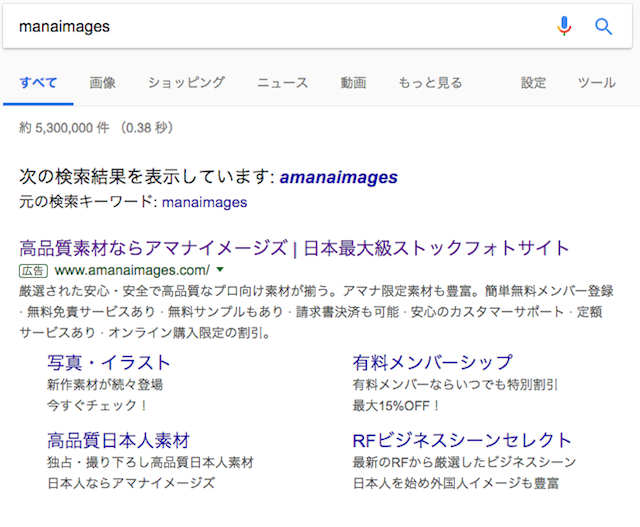Click the text 新作素材が続々登場

coord(105,385)
